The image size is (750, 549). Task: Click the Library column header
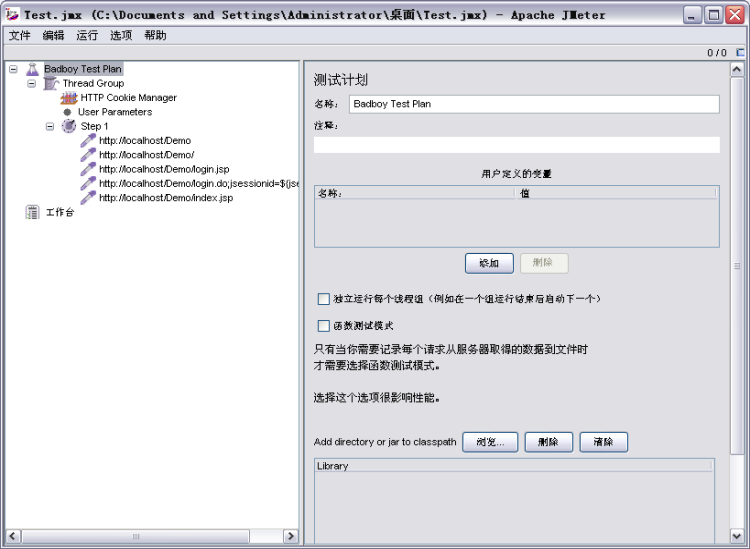tap(514, 466)
